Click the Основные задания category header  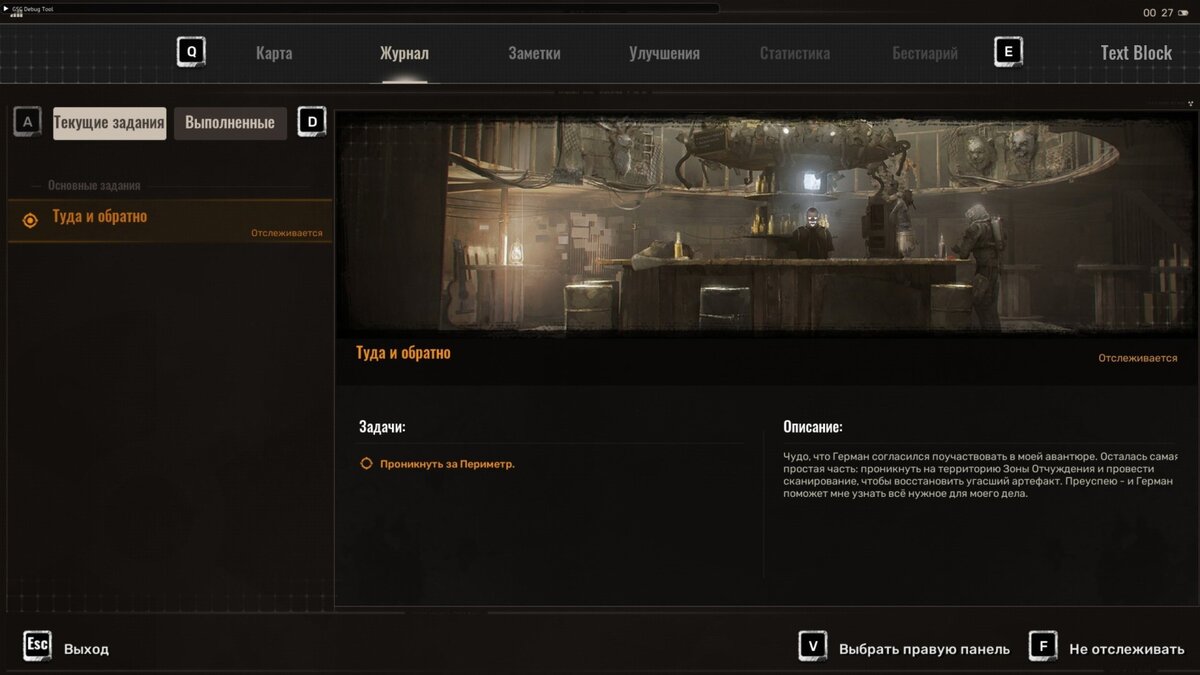coord(94,186)
